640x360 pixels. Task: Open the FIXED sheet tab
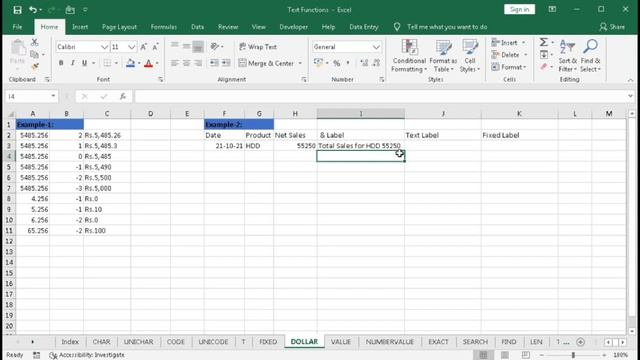[x=268, y=342]
